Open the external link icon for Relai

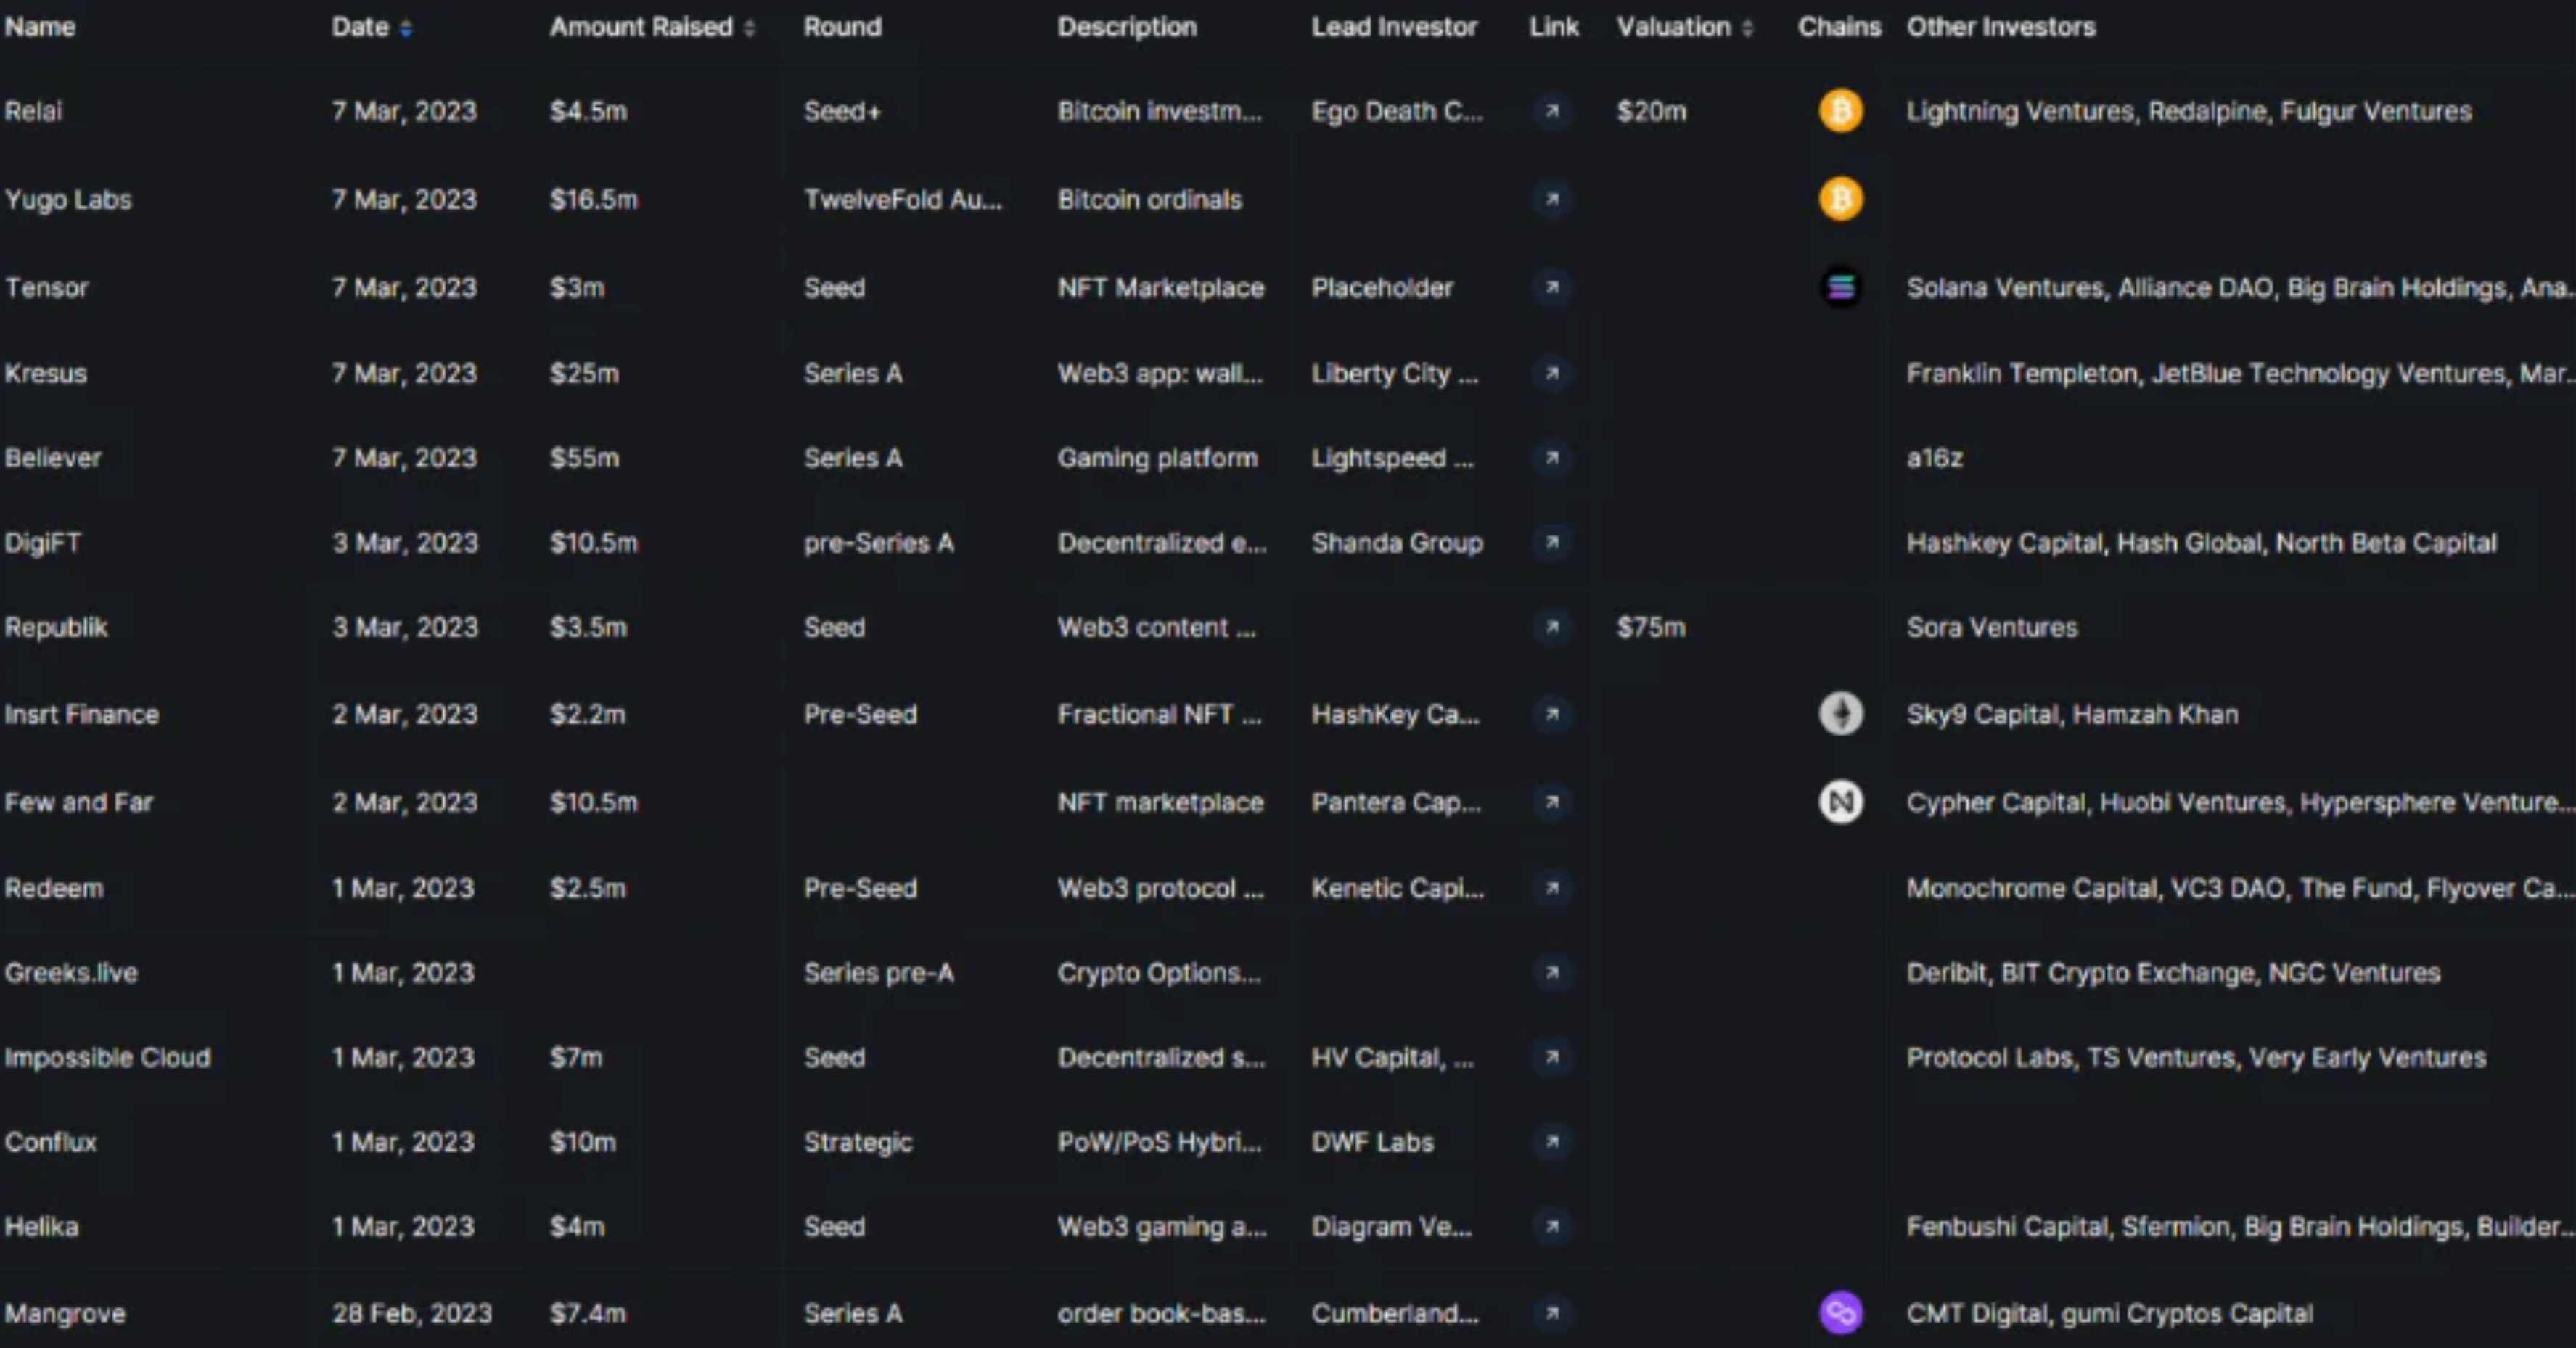[x=1552, y=111]
